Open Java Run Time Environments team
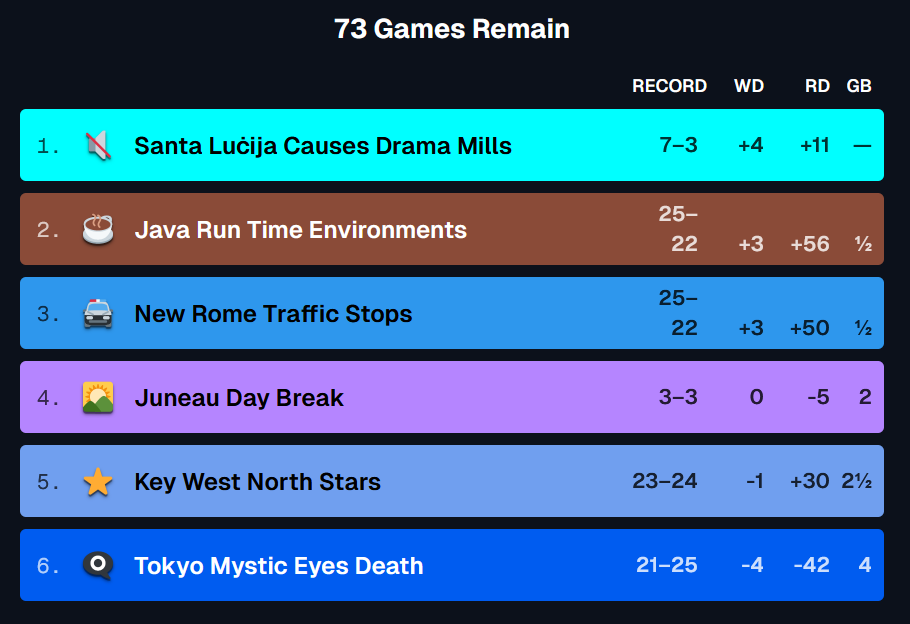910x624 pixels. 301,230
